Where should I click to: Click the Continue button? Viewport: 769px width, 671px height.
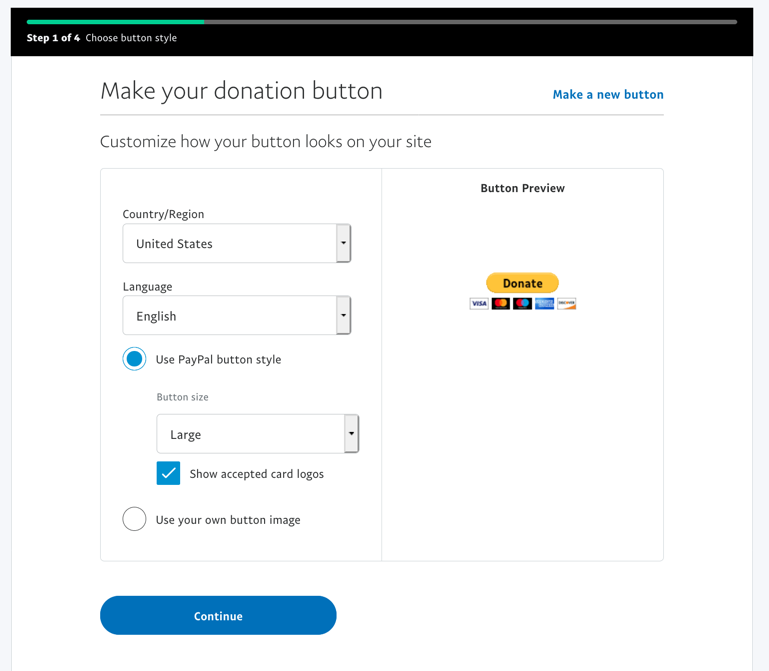coord(218,616)
